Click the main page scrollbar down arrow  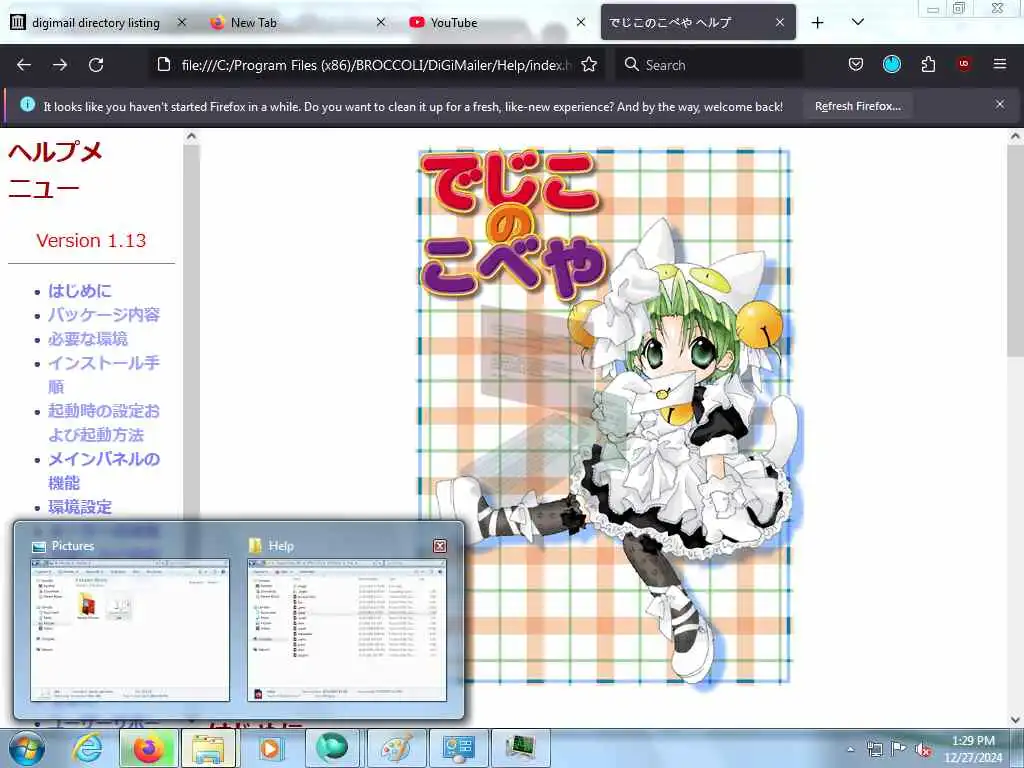pos(1015,720)
